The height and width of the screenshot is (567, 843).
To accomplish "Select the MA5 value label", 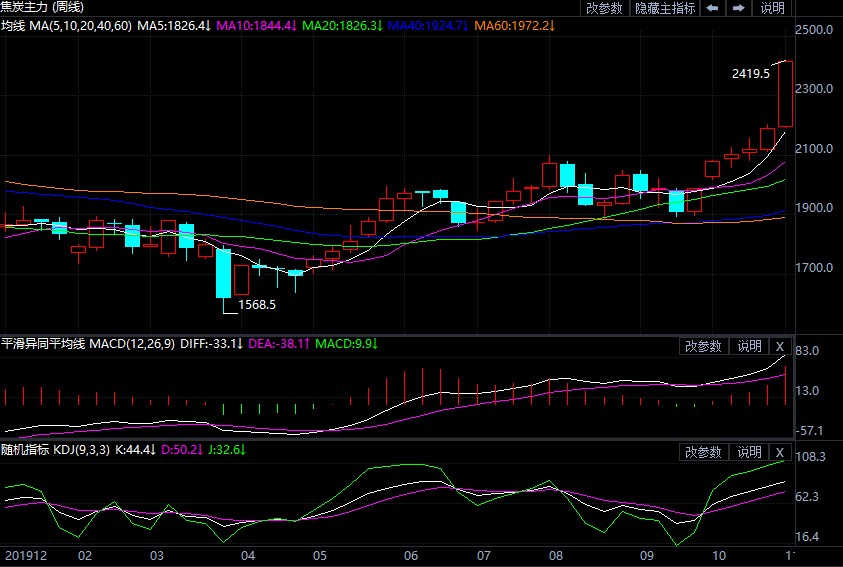I will click(x=174, y=25).
